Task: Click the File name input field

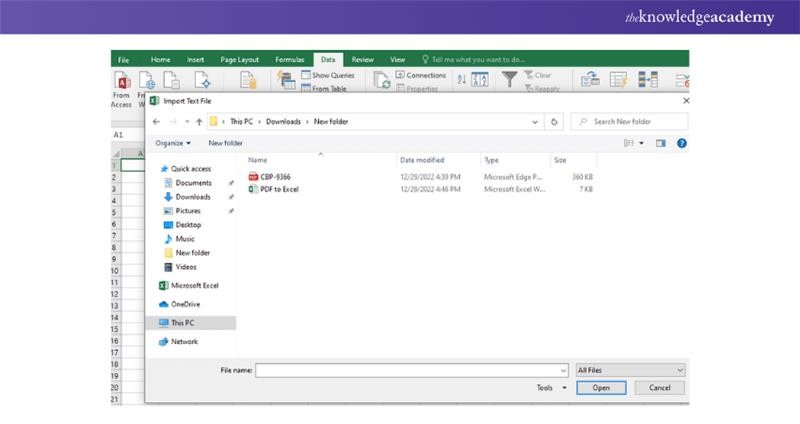Action: [410, 370]
